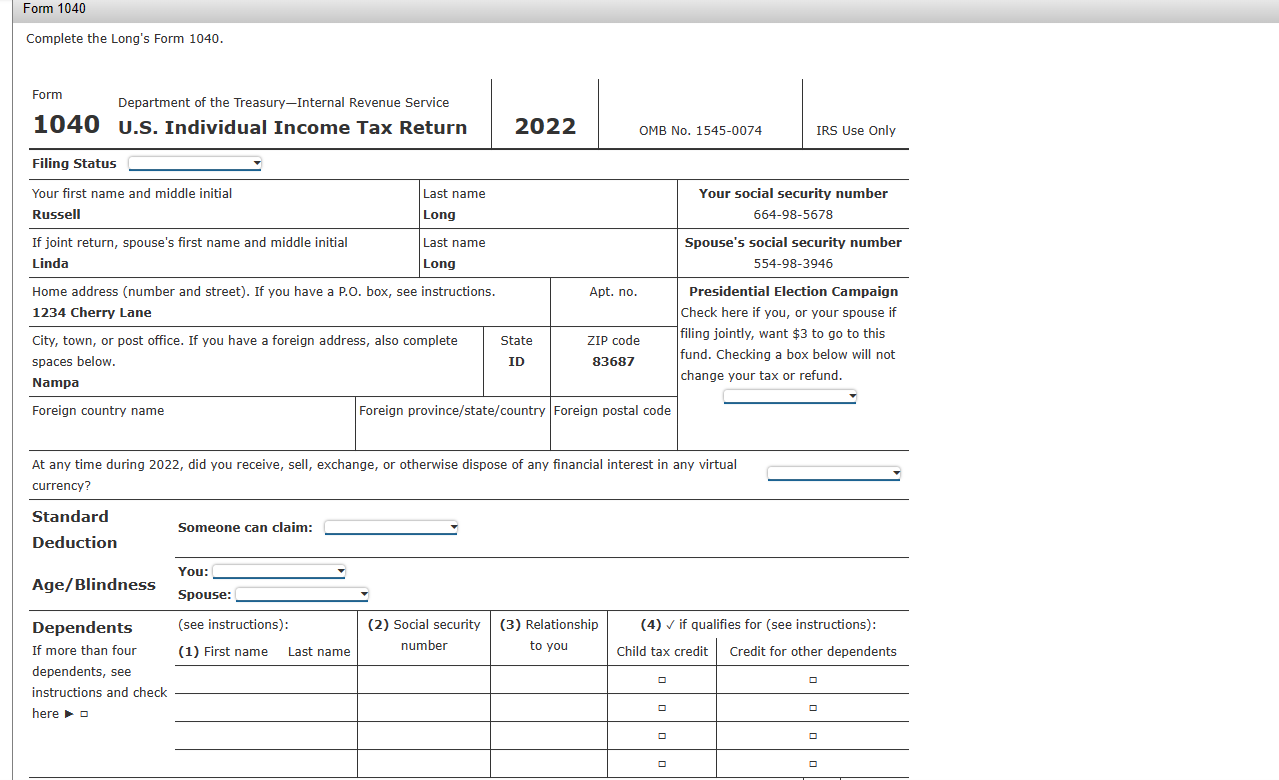
Task: Click the 'Standard Deduction' section heading
Action: click(x=74, y=530)
